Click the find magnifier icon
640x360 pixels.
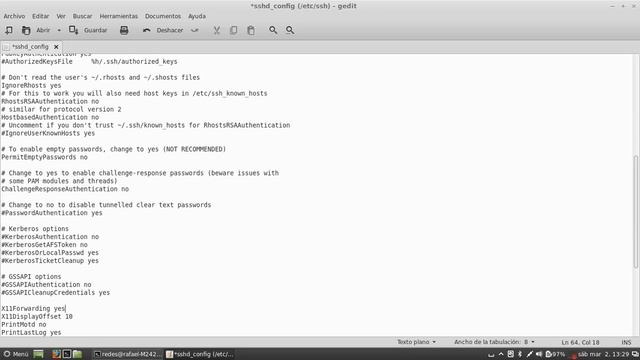[273, 30]
